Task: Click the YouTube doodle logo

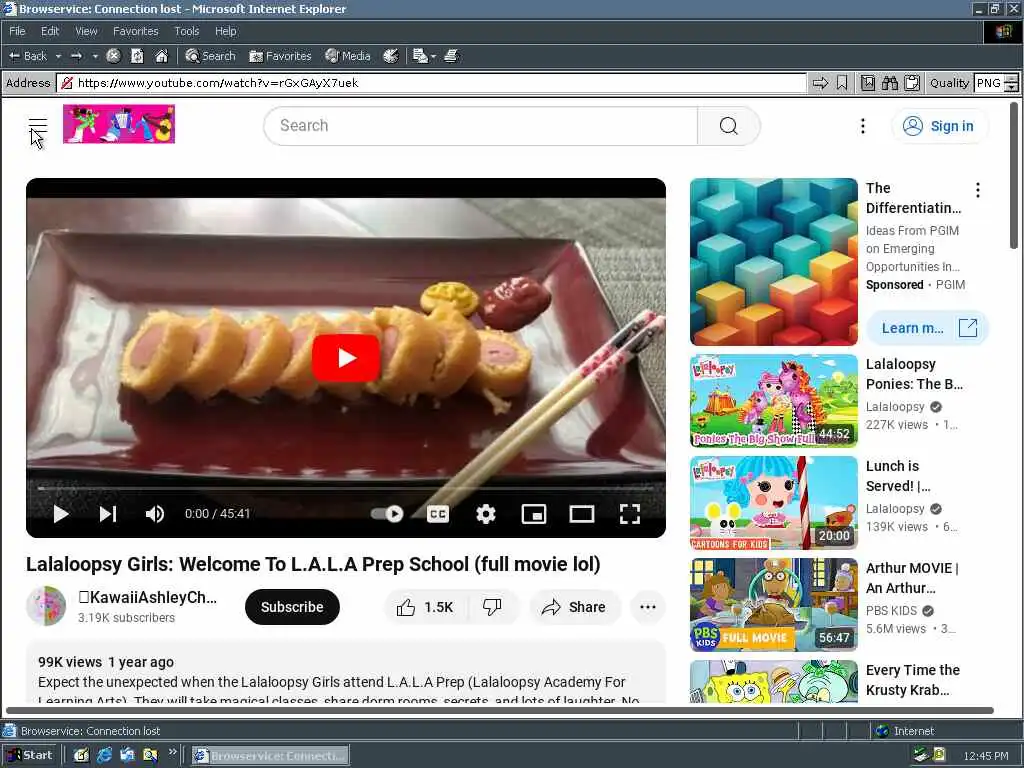Action: tap(119, 124)
